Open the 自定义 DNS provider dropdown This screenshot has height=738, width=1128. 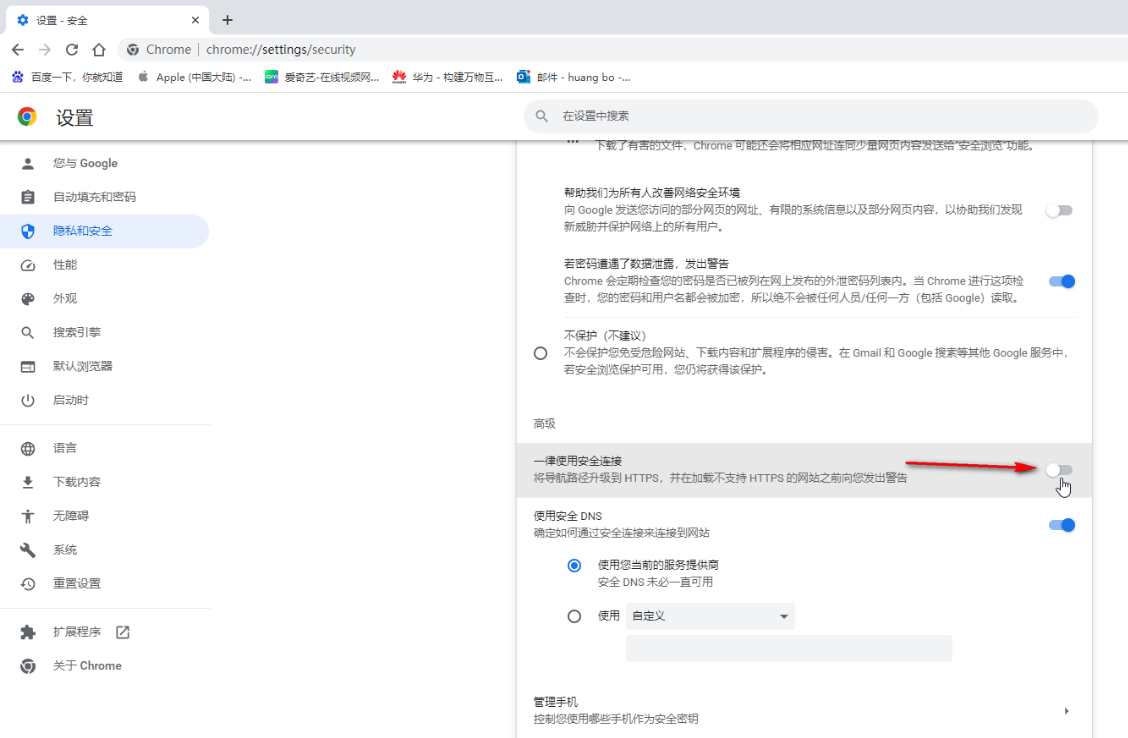710,616
